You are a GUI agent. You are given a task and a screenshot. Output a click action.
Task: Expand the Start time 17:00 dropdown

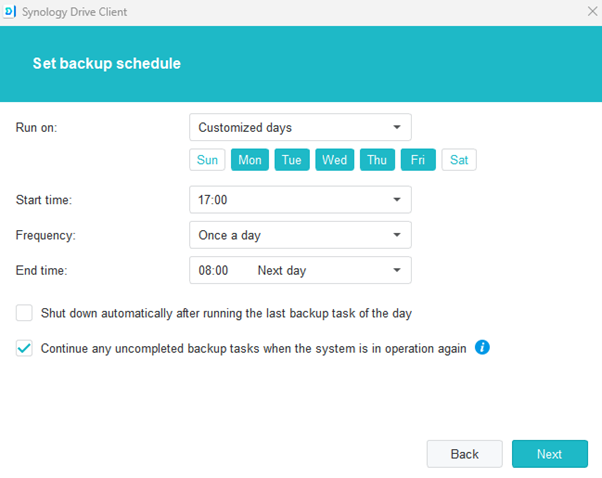tap(300, 200)
